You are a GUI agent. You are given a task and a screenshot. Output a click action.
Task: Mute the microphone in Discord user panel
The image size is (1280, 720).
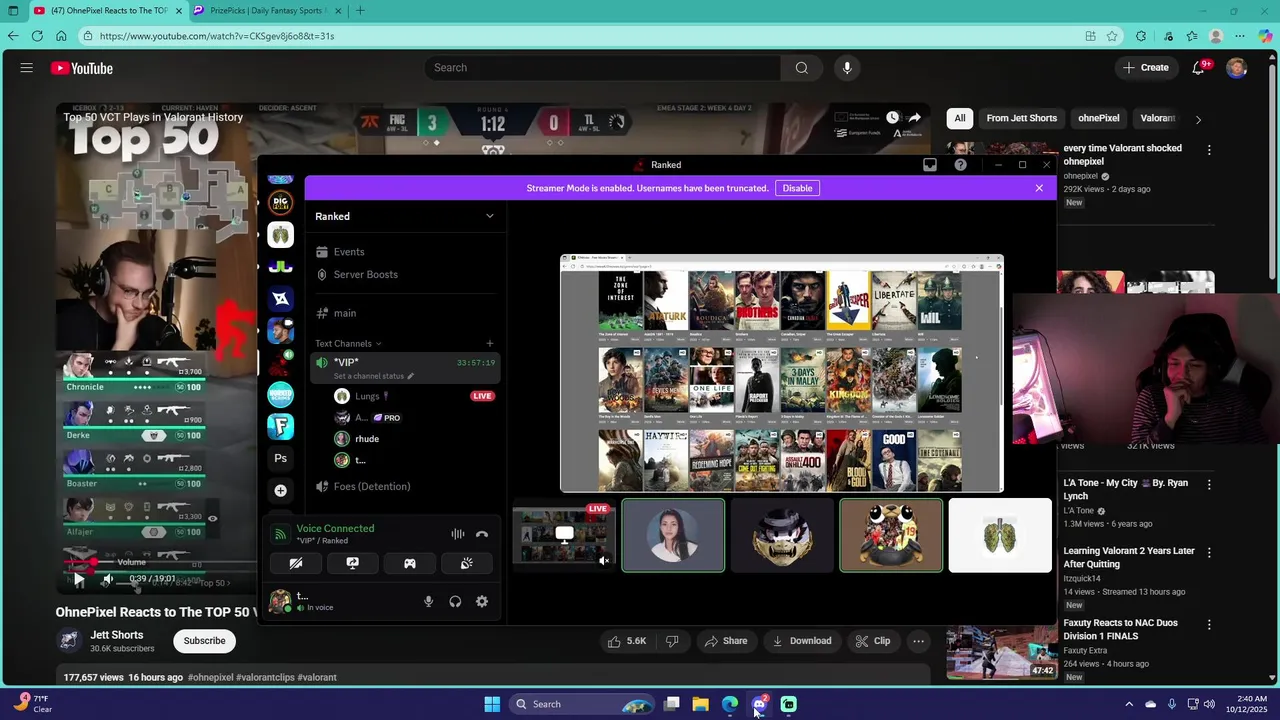(428, 601)
